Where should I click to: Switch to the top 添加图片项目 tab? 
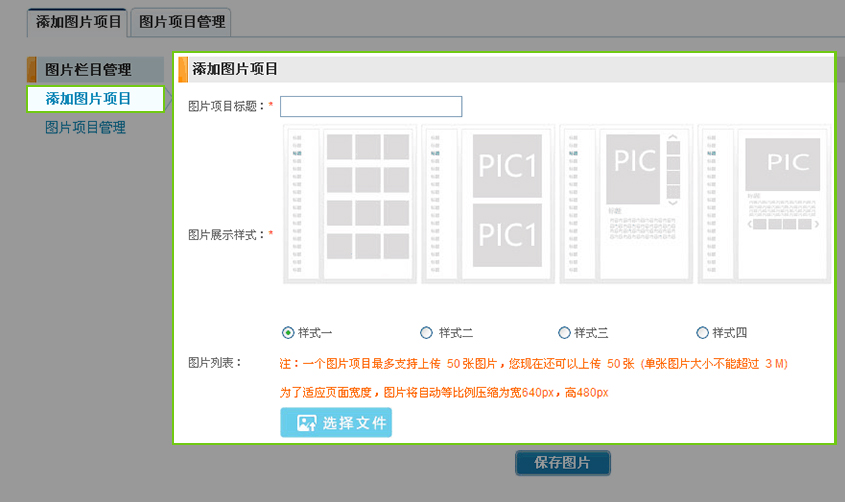[x=78, y=21]
